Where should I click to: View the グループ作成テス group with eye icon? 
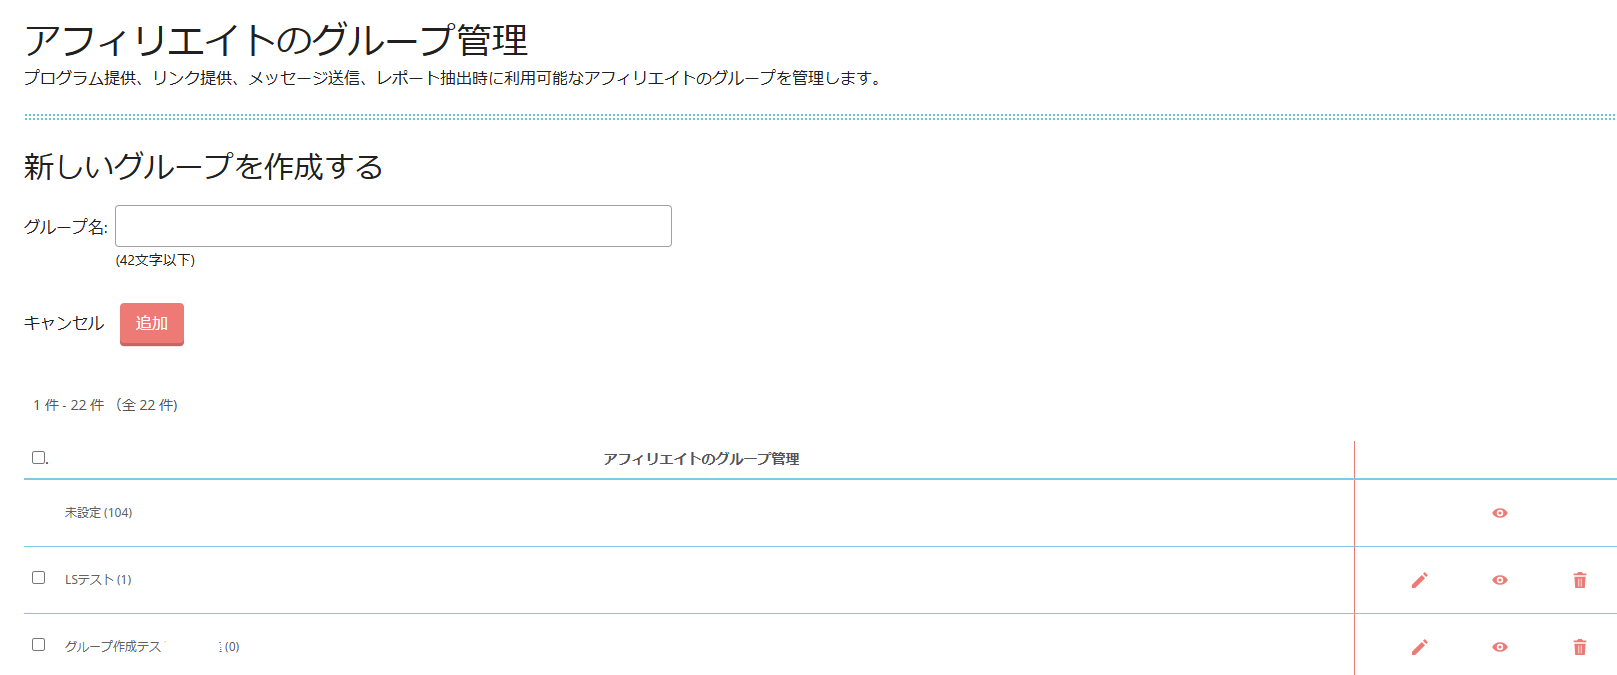(1499, 647)
